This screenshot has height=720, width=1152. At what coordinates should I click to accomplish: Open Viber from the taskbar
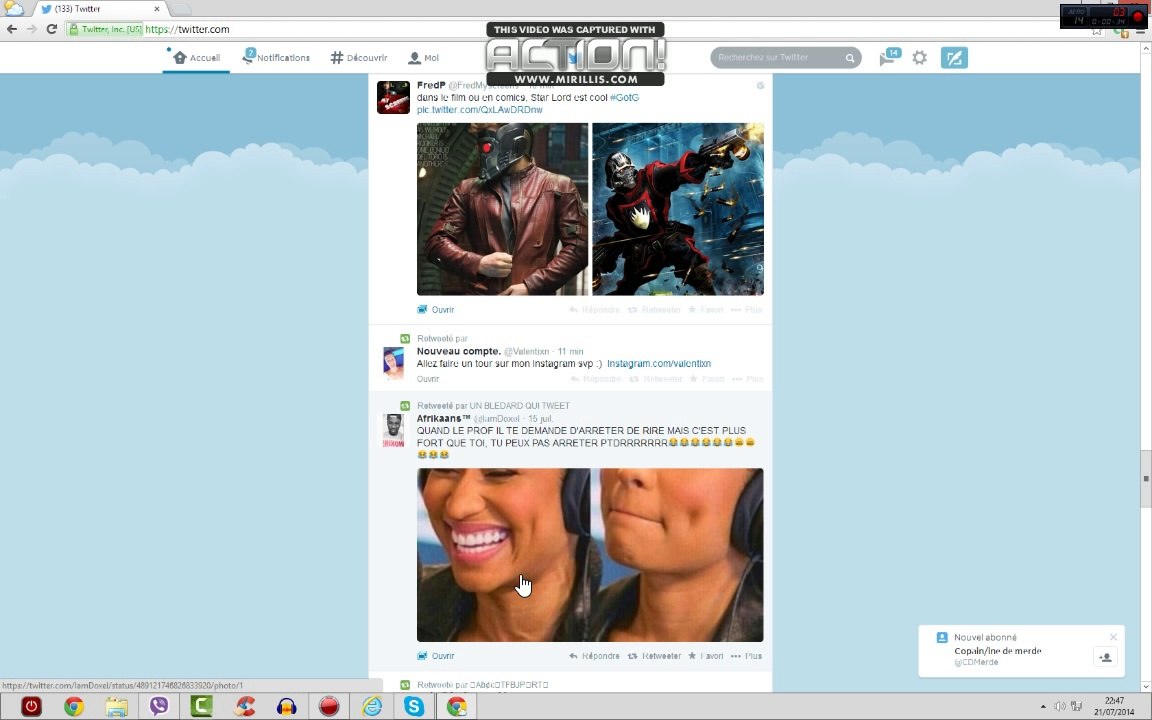click(159, 706)
